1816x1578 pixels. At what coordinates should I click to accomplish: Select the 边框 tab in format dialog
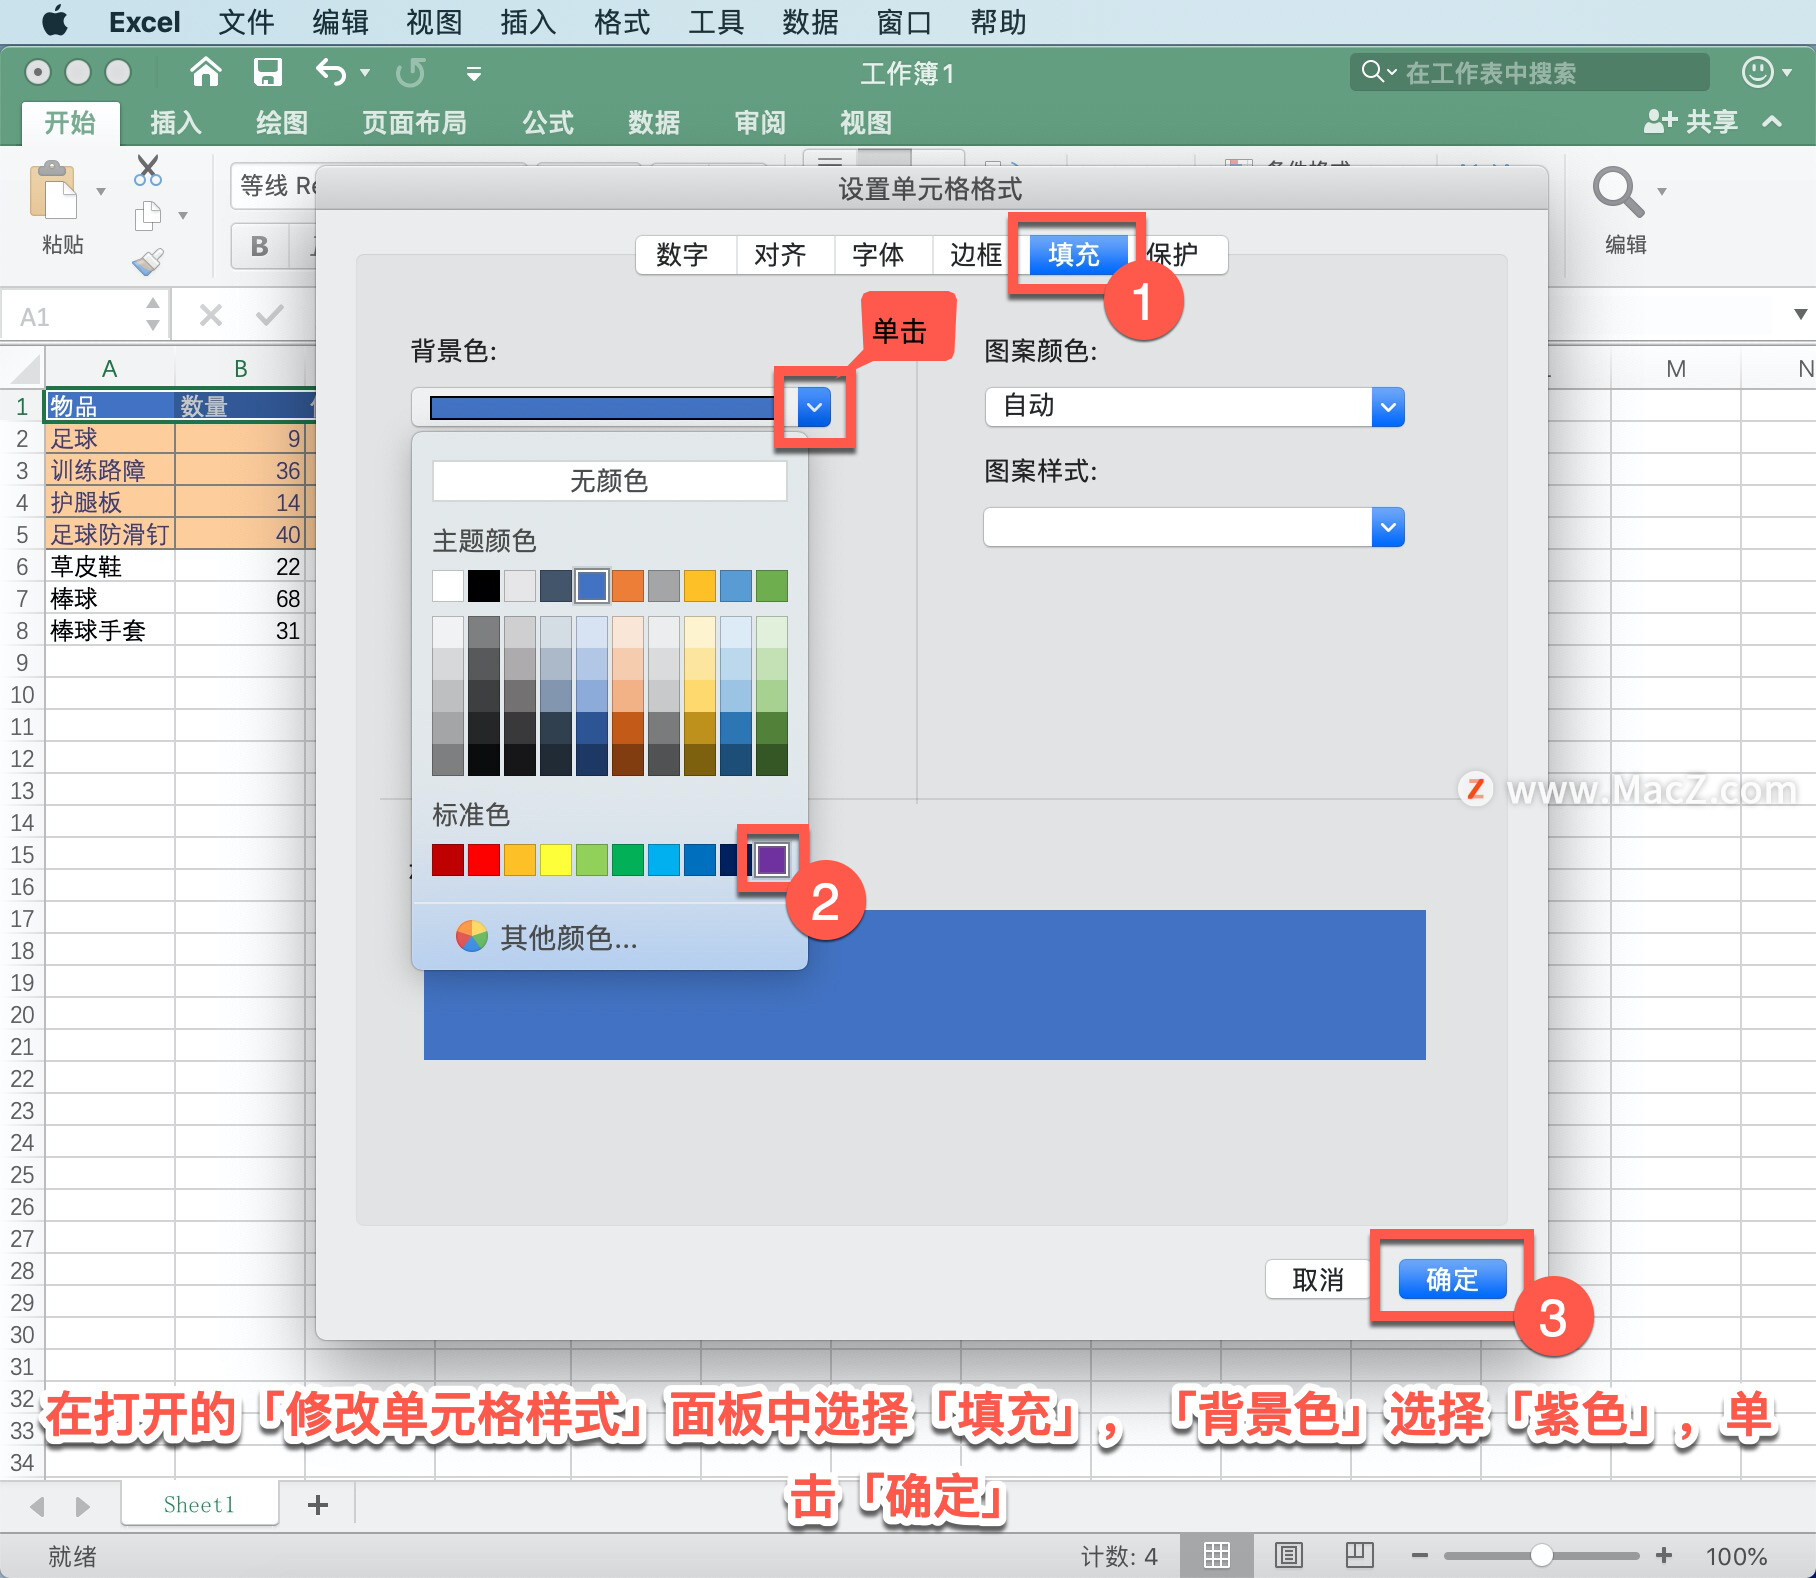coord(976,255)
